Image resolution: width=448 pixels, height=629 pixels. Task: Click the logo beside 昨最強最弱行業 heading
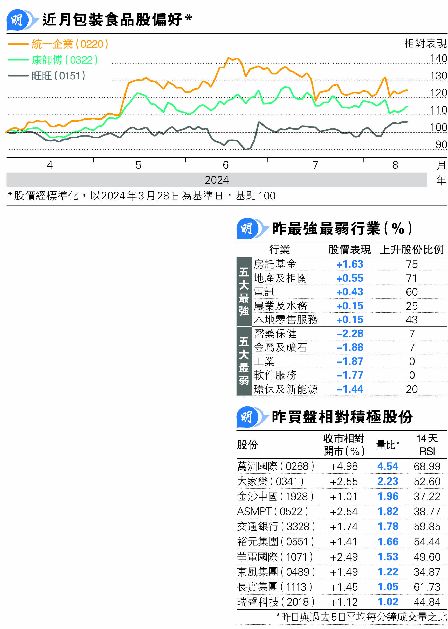pos(251,229)
